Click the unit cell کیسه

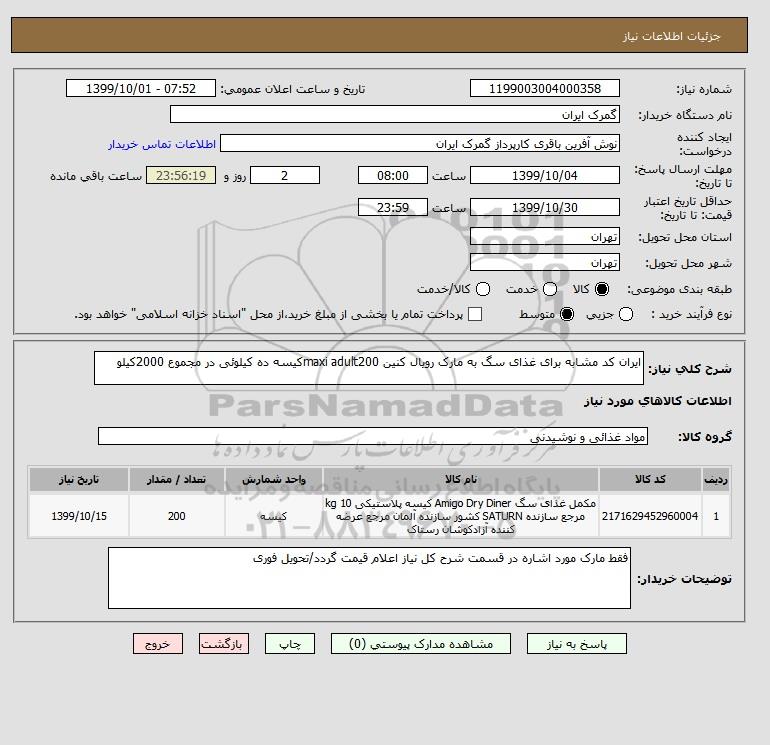[274, 516]
